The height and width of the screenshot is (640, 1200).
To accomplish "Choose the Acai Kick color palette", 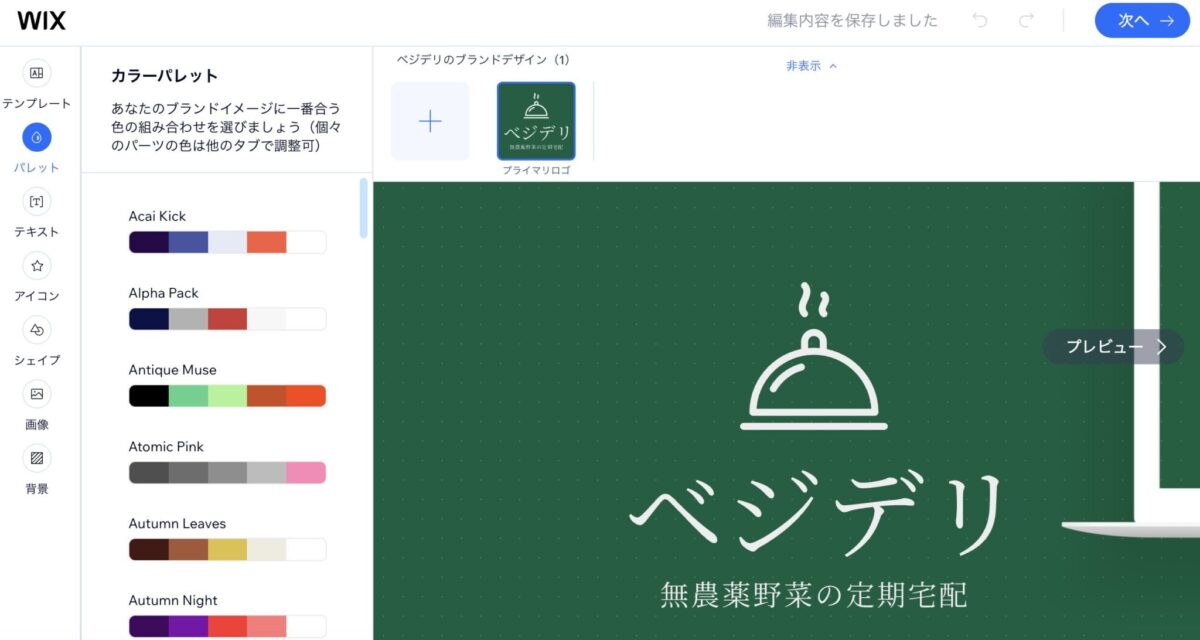I will 227,242.
